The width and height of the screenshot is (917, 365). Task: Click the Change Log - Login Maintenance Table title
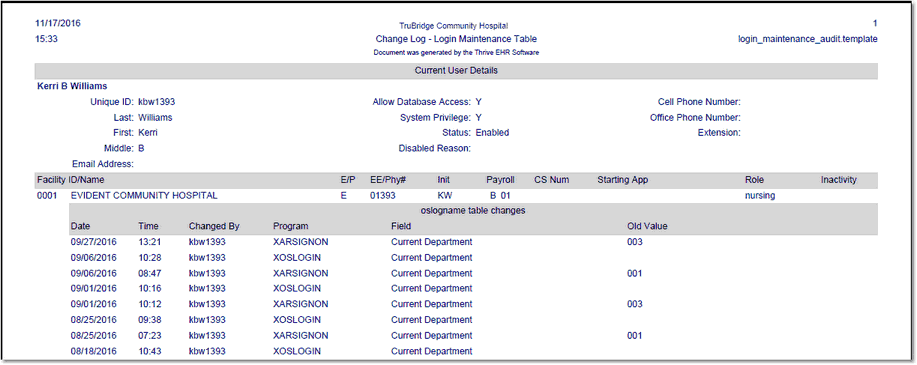[x=456, y=39]
